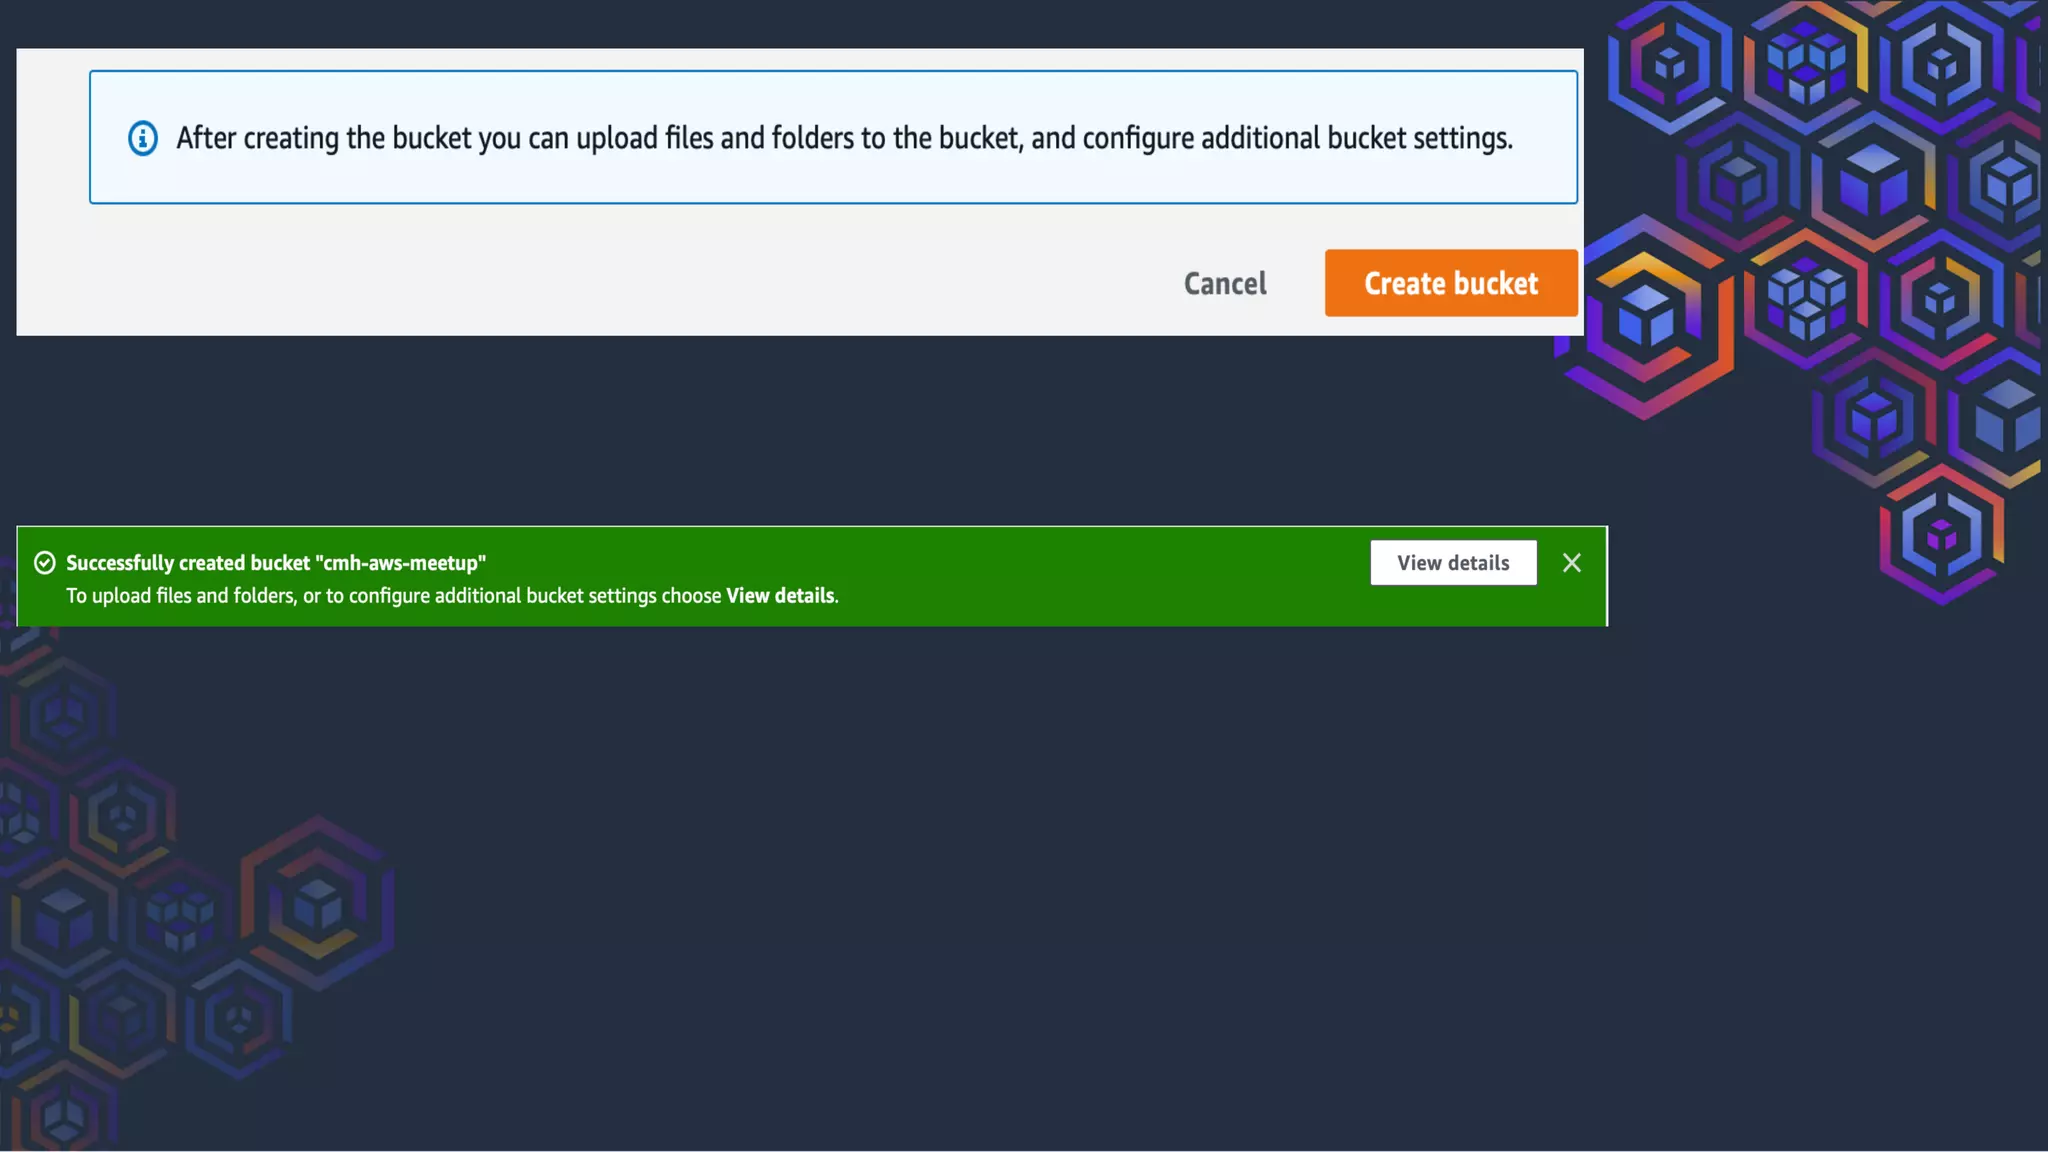Click the 'After creating the bucket' info message
The image size is (2048, 1152).
843,138
